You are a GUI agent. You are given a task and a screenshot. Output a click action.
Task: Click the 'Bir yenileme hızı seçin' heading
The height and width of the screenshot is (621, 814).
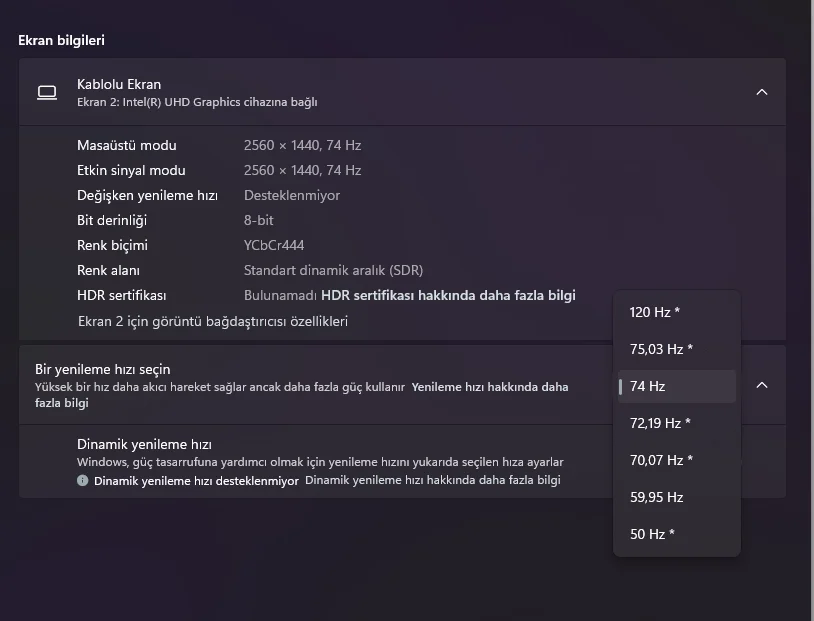tap(103, 369)
